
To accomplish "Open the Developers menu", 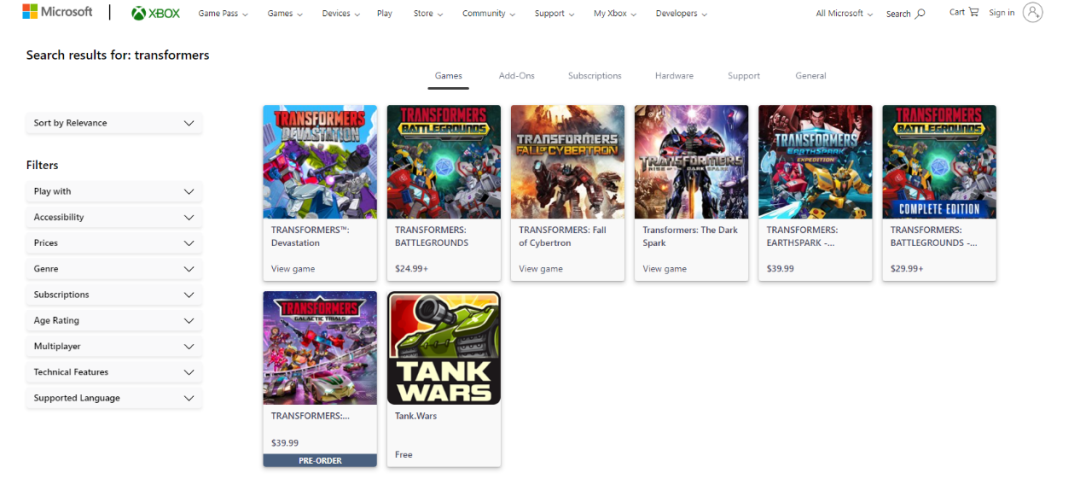I will (681, 13).
